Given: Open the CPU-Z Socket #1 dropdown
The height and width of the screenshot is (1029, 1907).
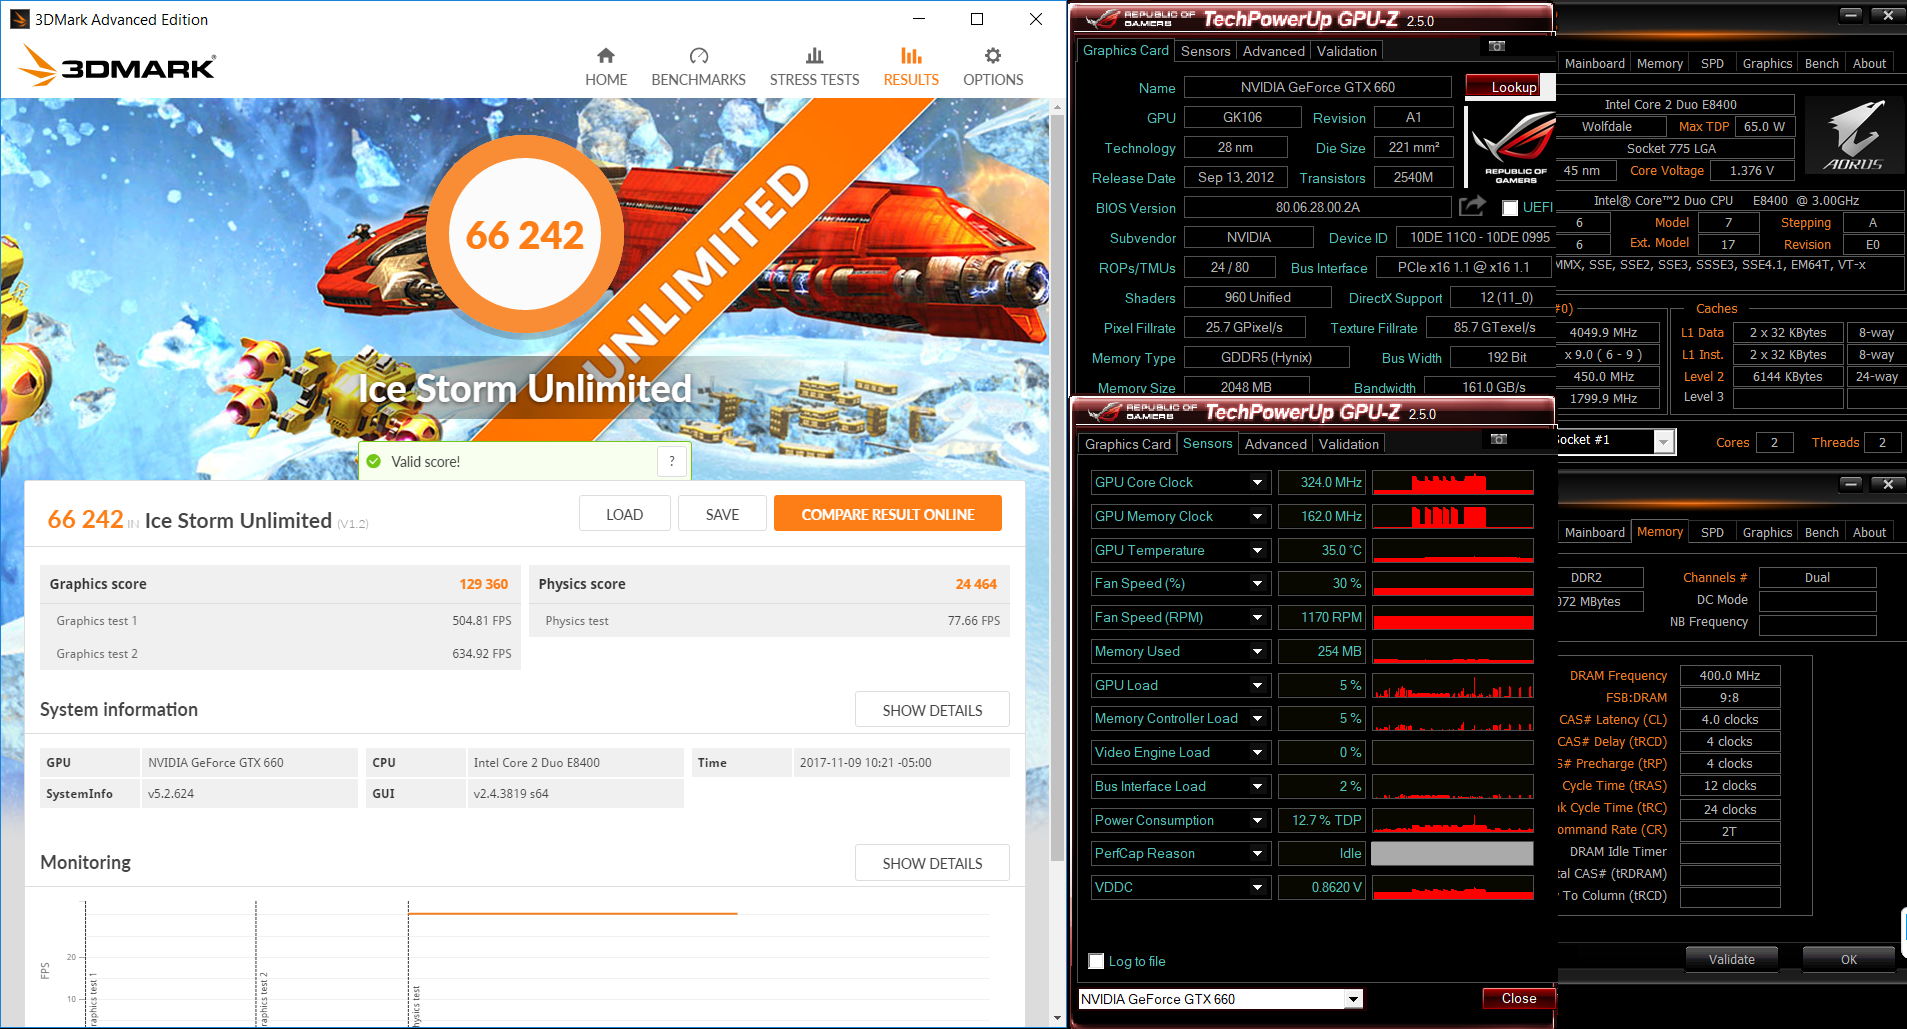Looking at the screenshot, I should pos(1664,441).
